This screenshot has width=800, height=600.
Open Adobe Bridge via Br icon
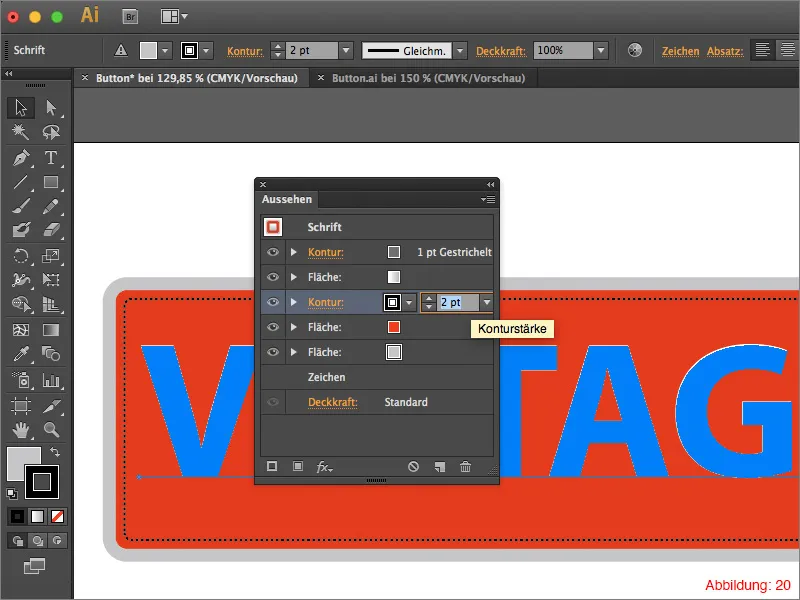(131, 17)
